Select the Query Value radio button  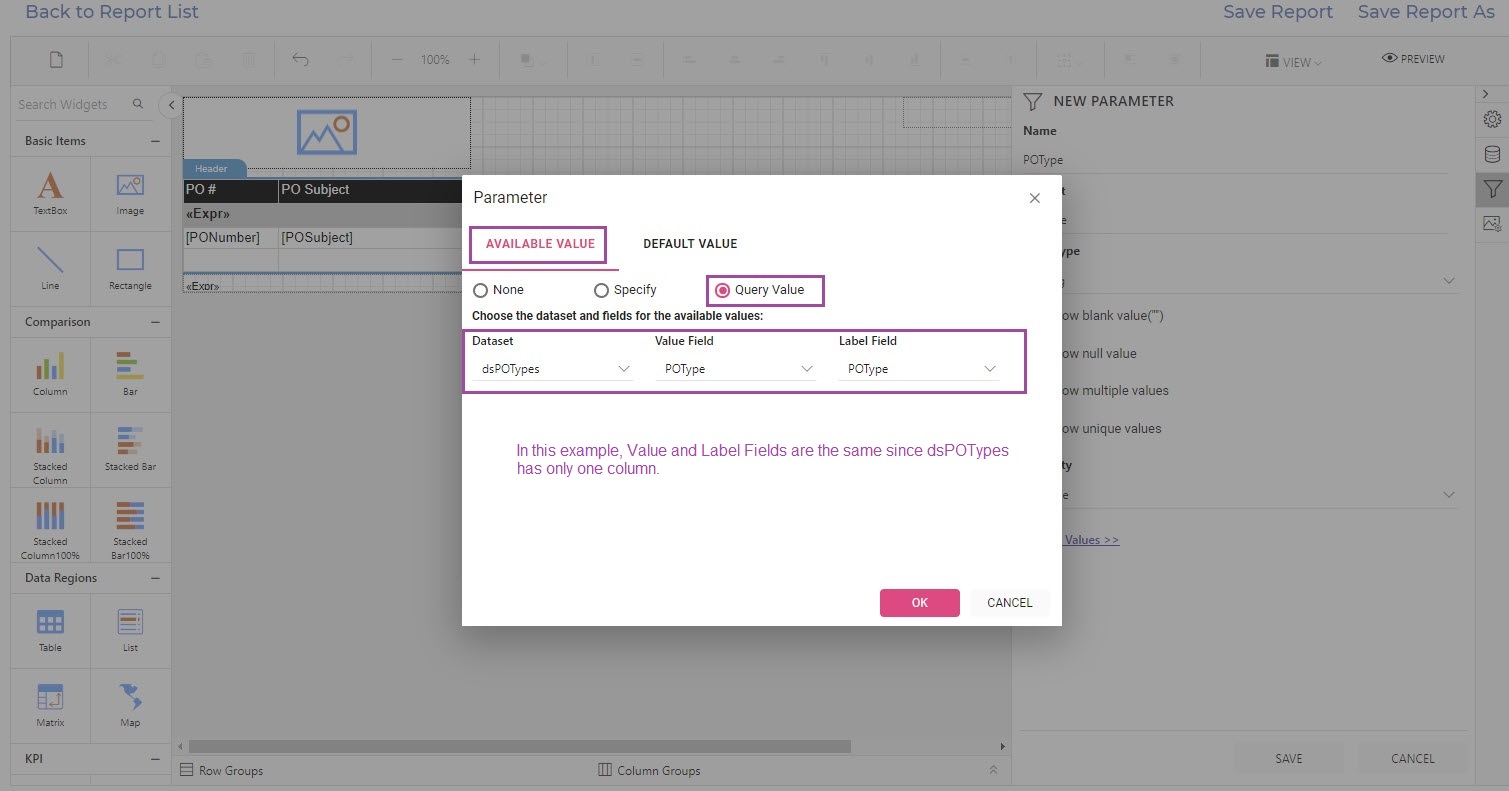(x=723, y=290)
